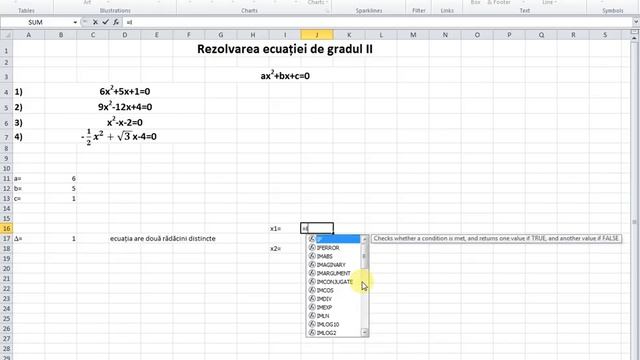Select column J header
The height and width of the screenshot is (360, 640).
(x=317, y=35)
